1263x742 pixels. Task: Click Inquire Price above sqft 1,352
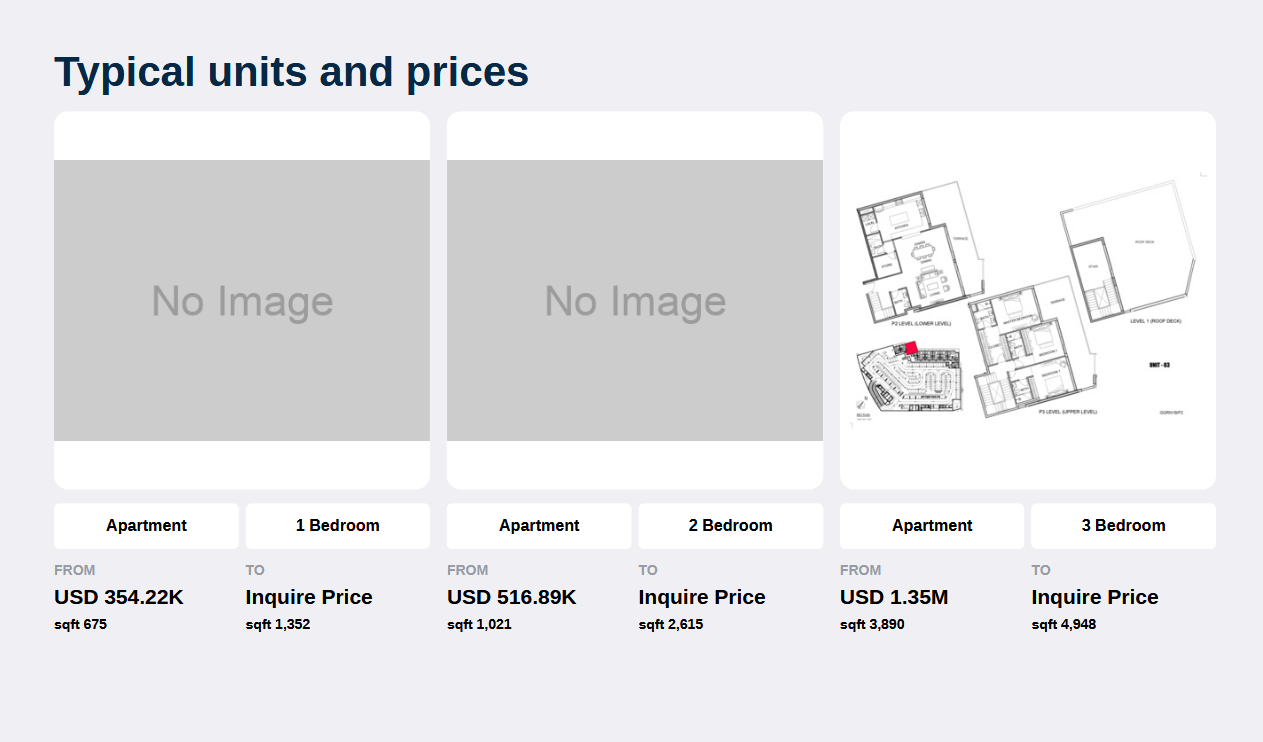click(309, 597)
